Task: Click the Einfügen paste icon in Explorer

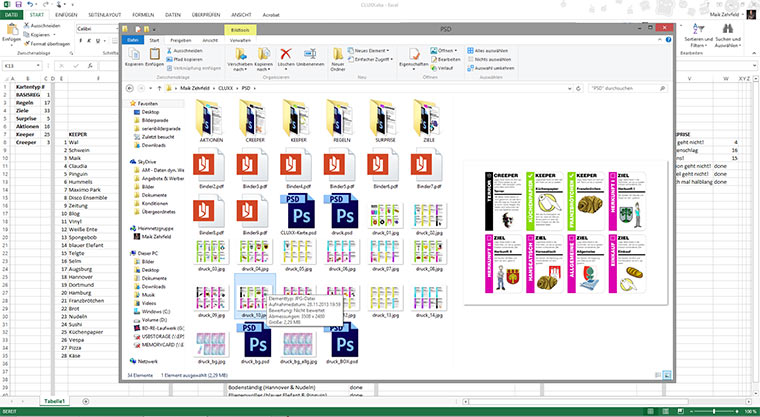Action: [x=153, y=54]
